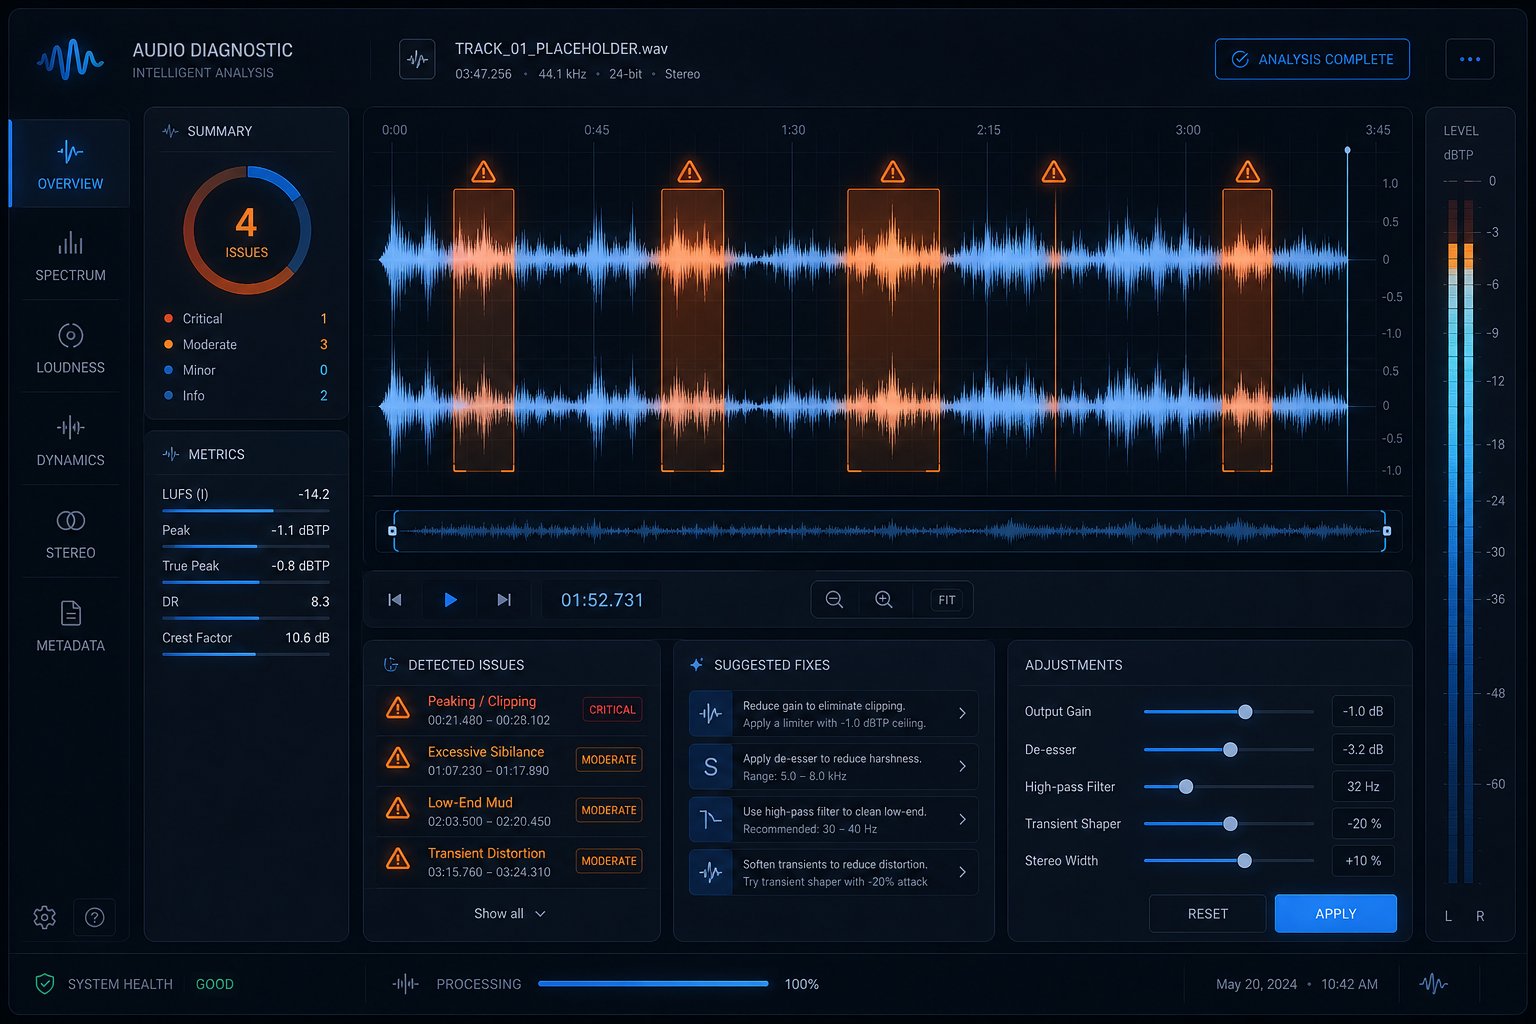Click warning icon beside Low-End Mud
1536x1024 pixels.
click(398, 808)
